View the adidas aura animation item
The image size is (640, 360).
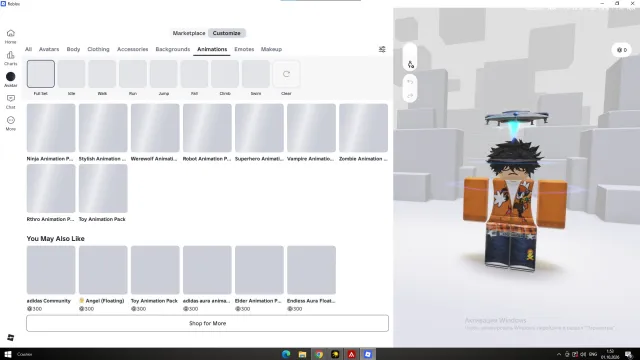(x=207, y=270)
